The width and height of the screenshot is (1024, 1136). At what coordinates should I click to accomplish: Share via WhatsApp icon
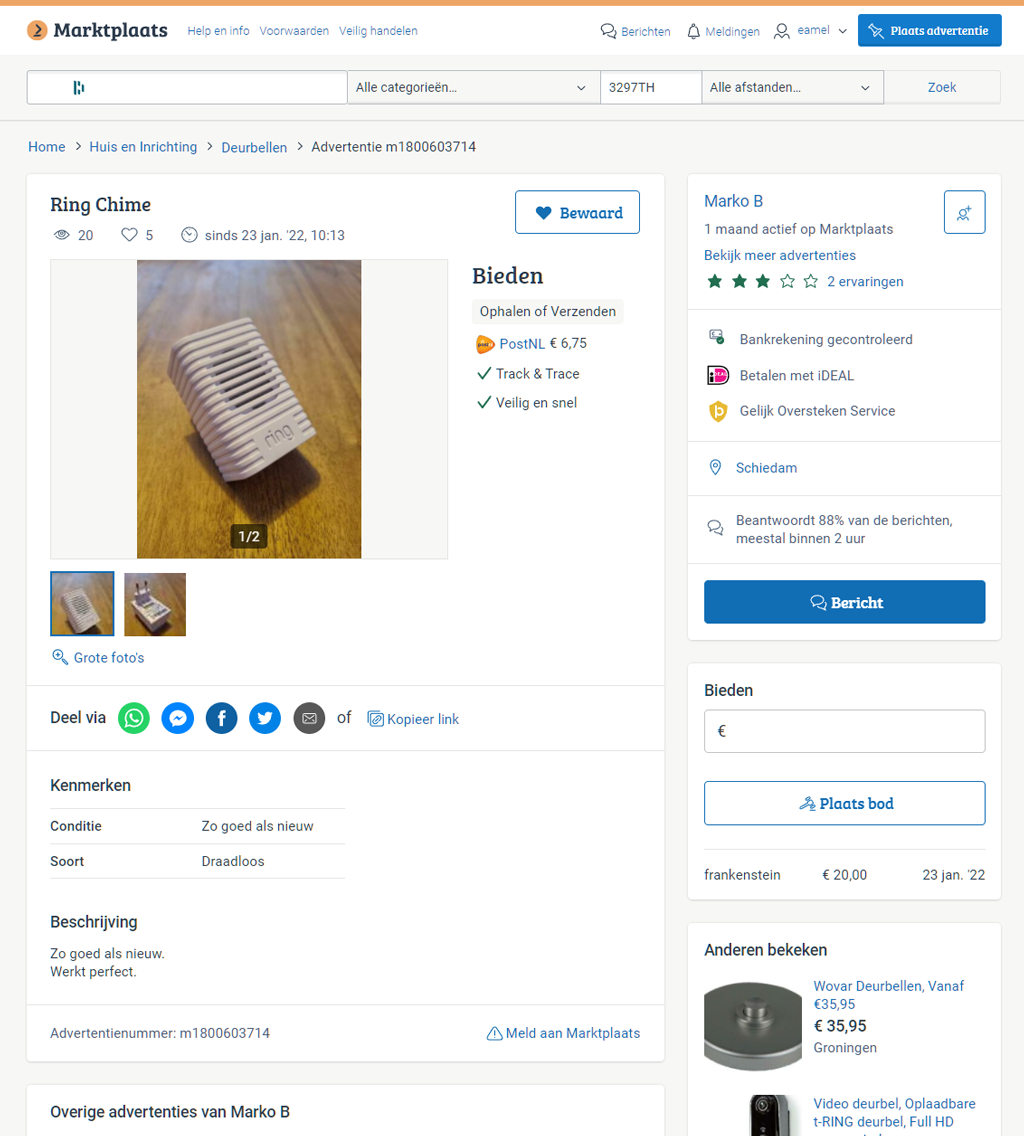point(134,719)
